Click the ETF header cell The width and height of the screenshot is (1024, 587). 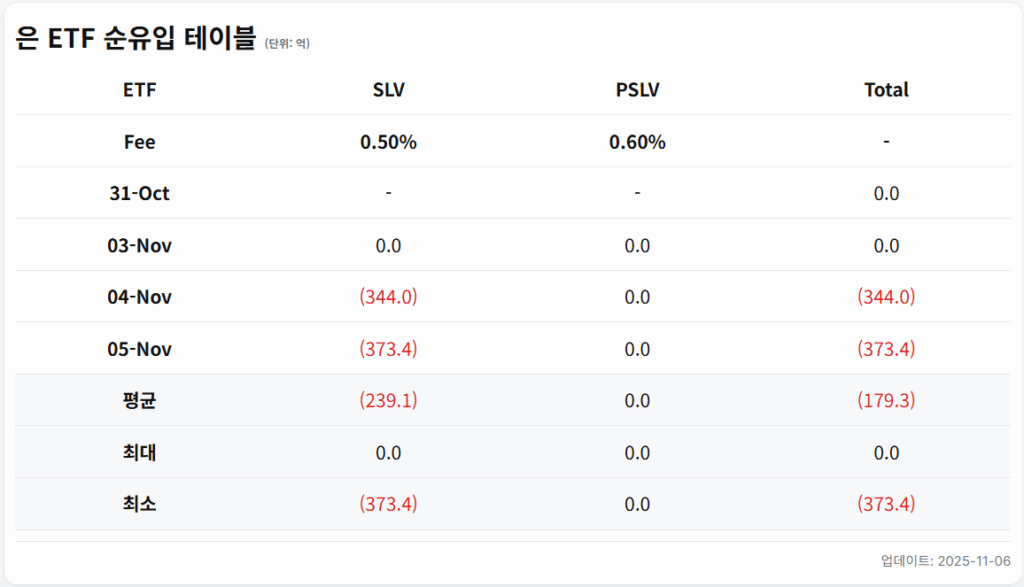[139, 90]
